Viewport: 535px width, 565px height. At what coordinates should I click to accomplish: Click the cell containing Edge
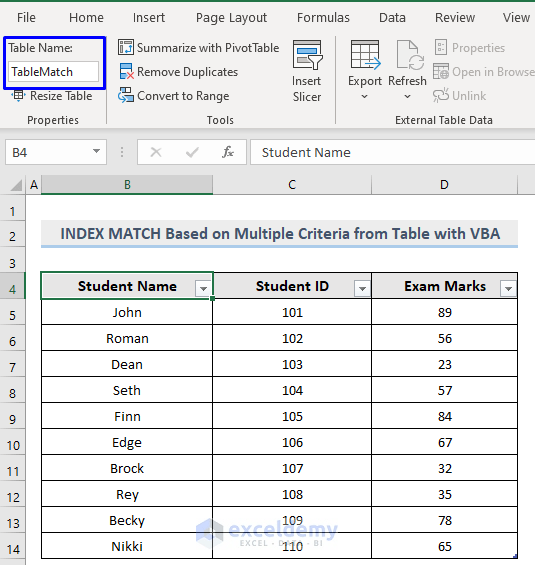(x=127, y=442)
